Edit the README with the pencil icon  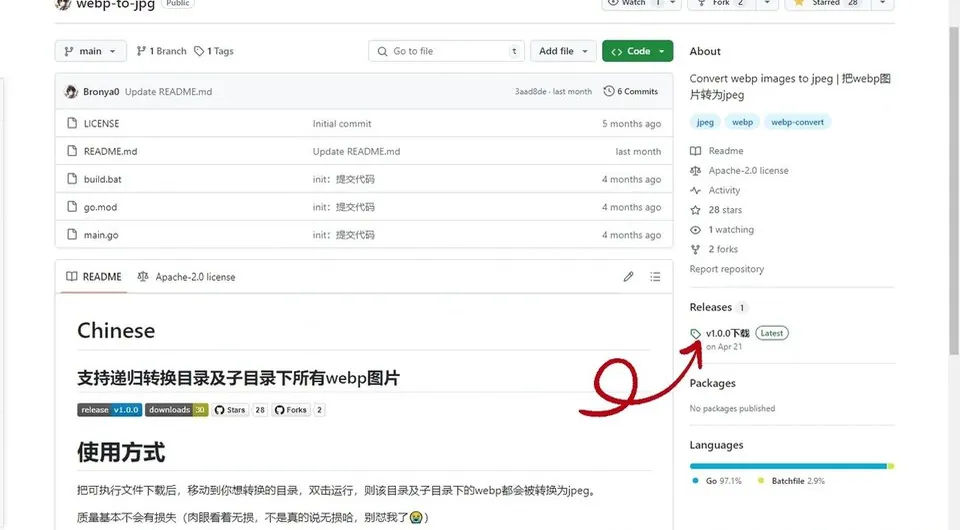(x=628, y=277)
